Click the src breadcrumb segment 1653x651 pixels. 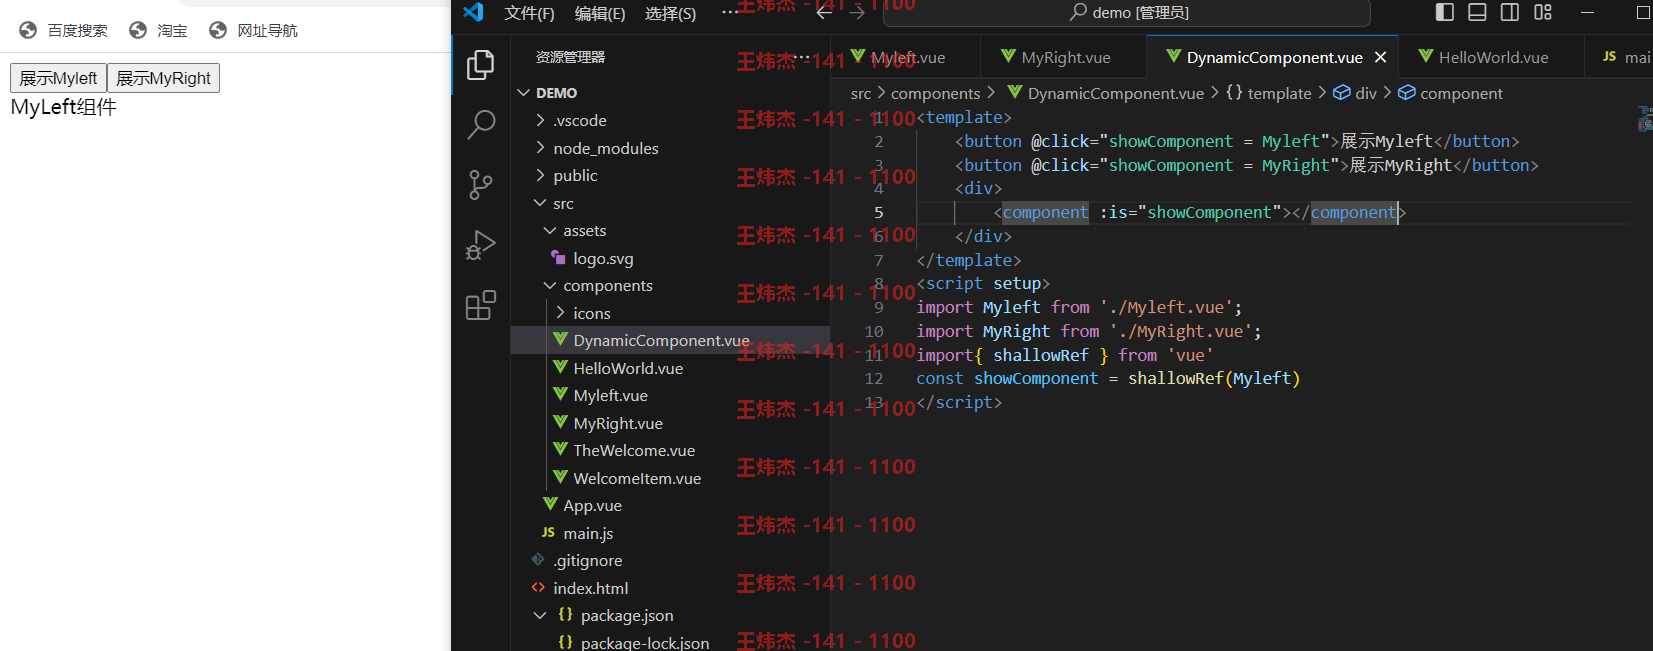click(x=861, y=93)
